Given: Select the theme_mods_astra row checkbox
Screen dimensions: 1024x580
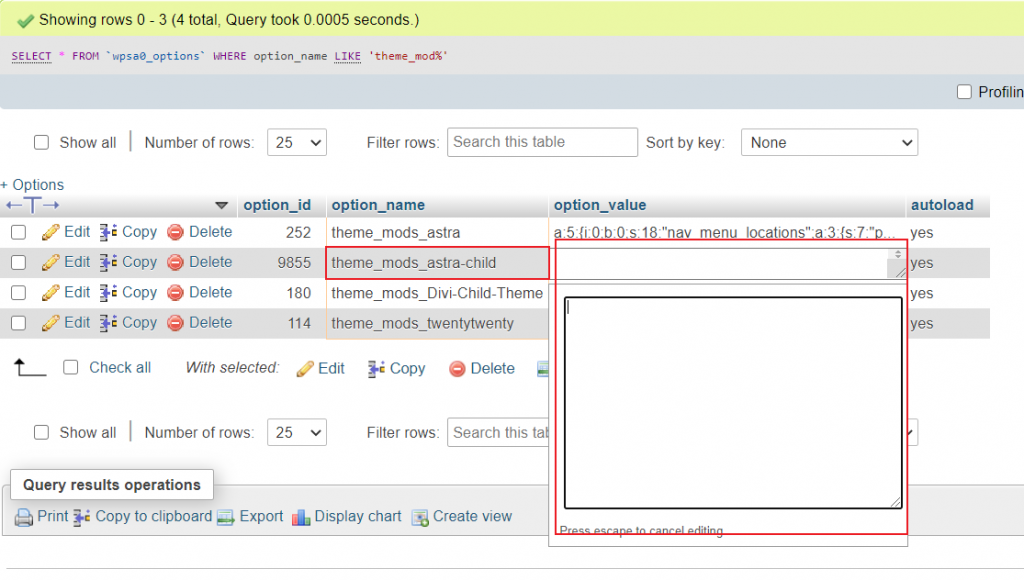Looking at the screenshot, I should click(18, 233).
